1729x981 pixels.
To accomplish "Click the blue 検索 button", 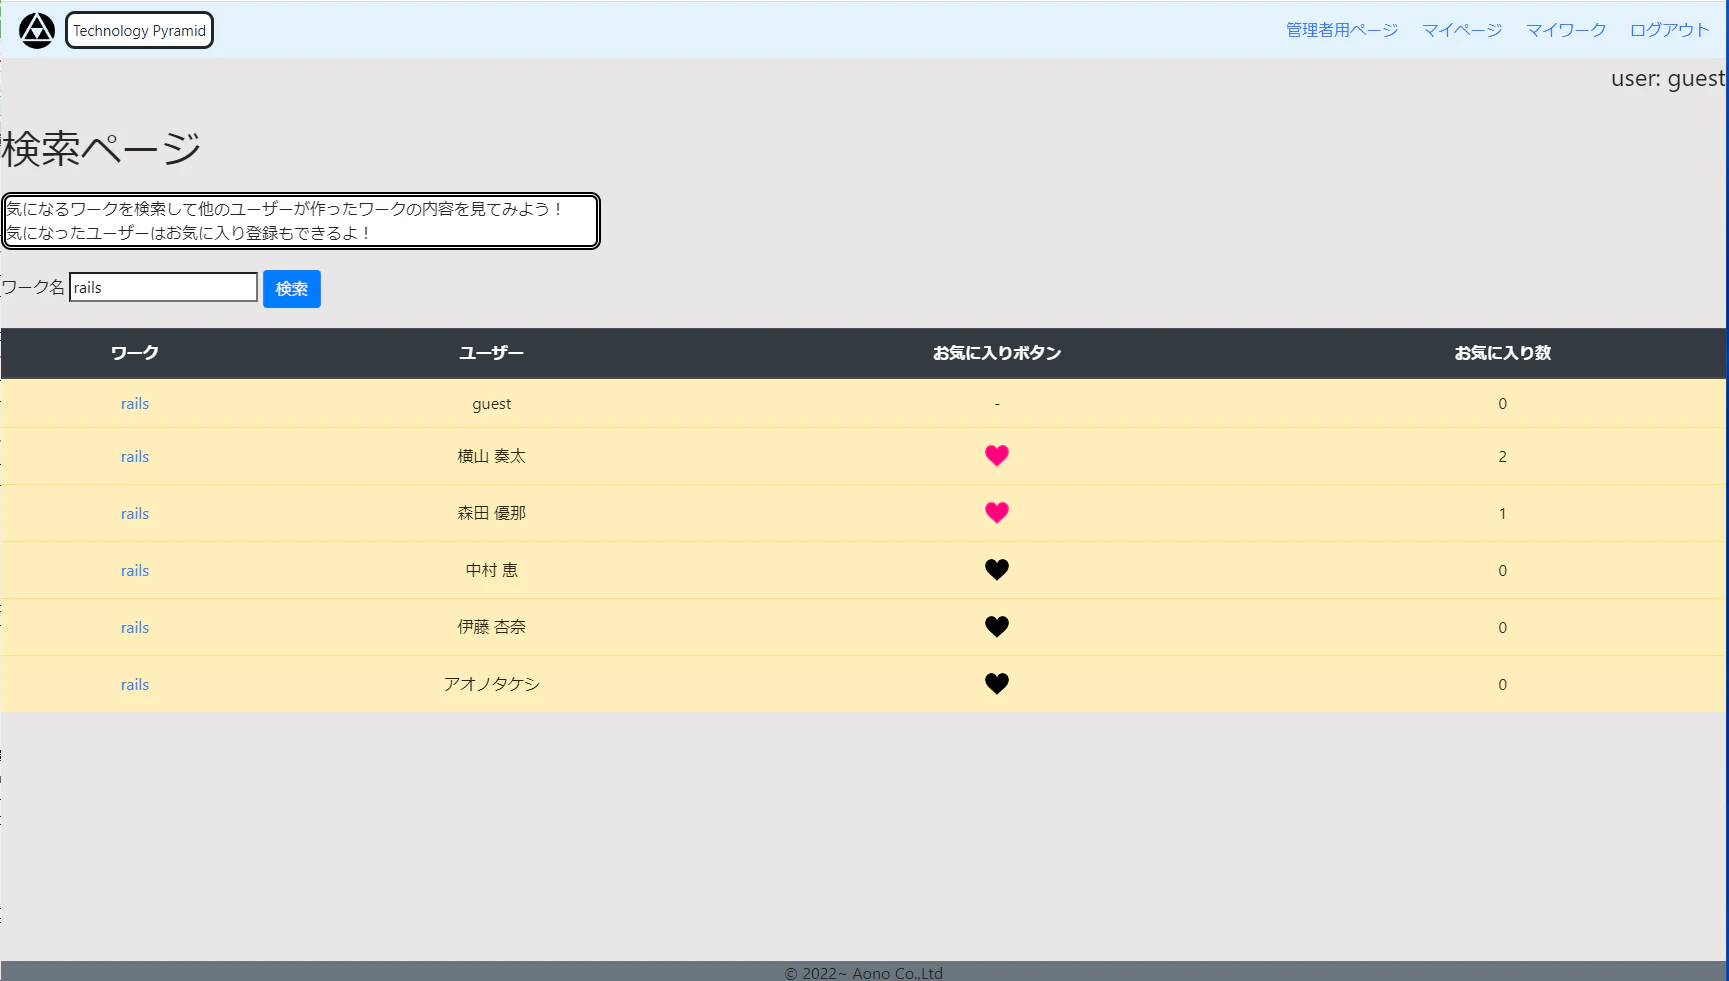I will [292, 289].
